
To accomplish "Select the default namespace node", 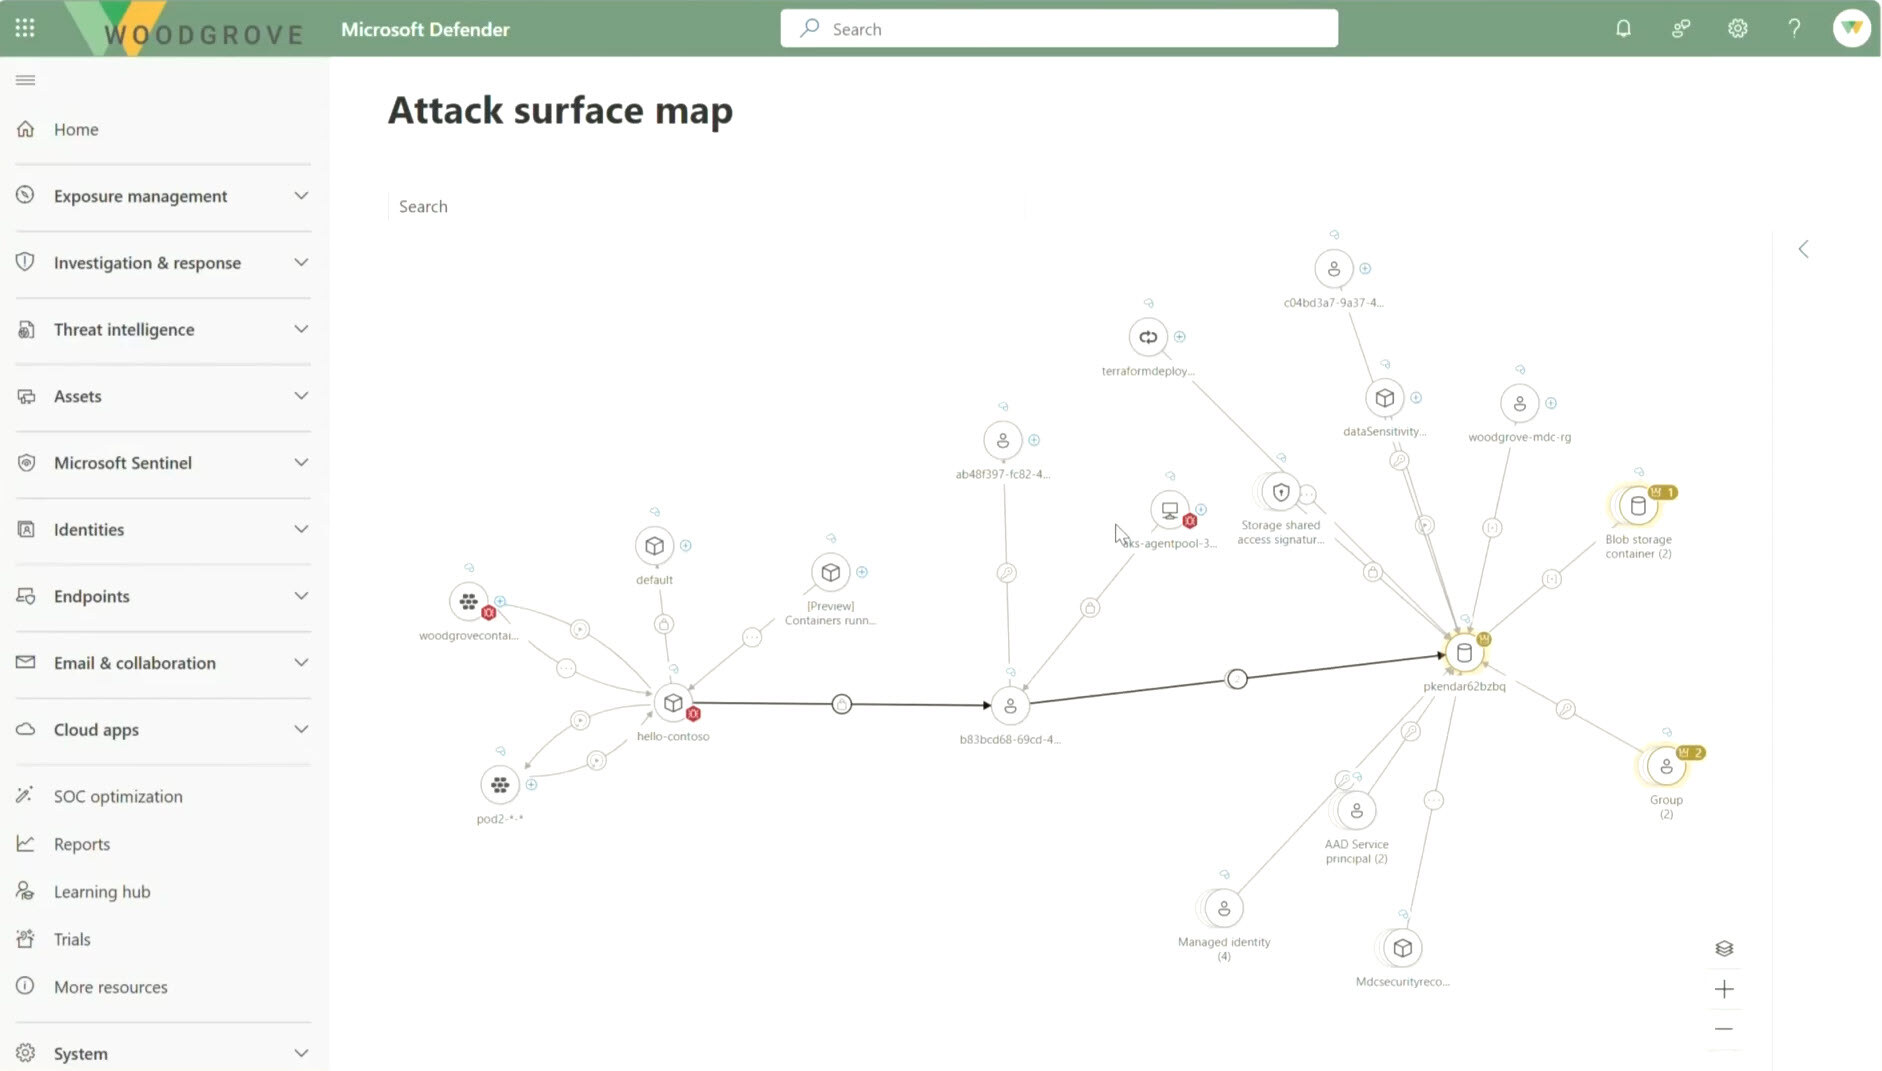I will pyautogui.click(x=654, y=546).
